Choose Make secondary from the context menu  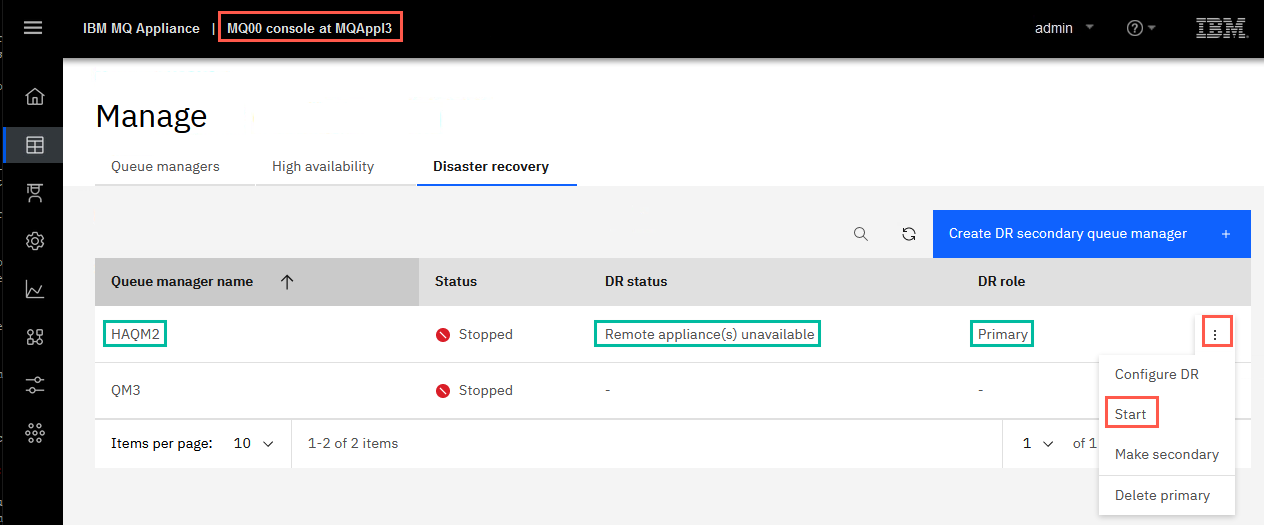[x=1166, y=454]
